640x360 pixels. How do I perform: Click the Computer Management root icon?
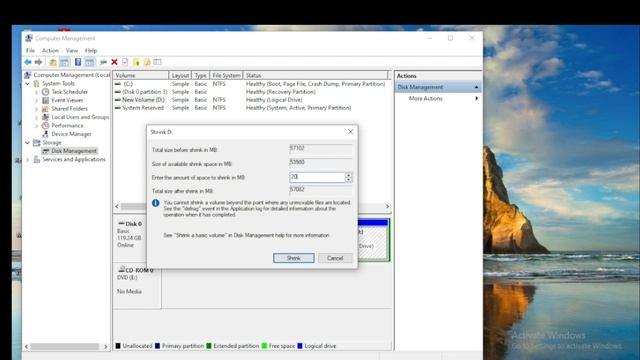pyautogui.click(x=28, y=75)
